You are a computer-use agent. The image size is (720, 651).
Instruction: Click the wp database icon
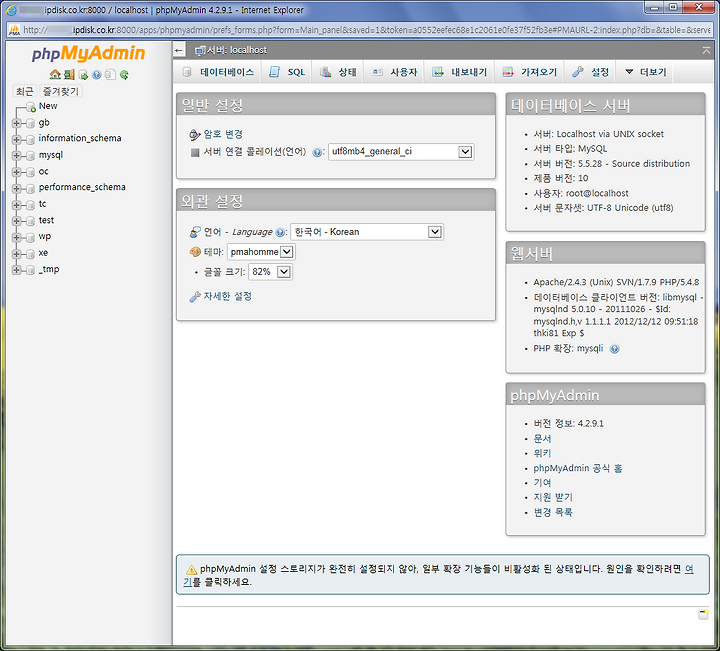pyautogui.click(x=31, y=237)
